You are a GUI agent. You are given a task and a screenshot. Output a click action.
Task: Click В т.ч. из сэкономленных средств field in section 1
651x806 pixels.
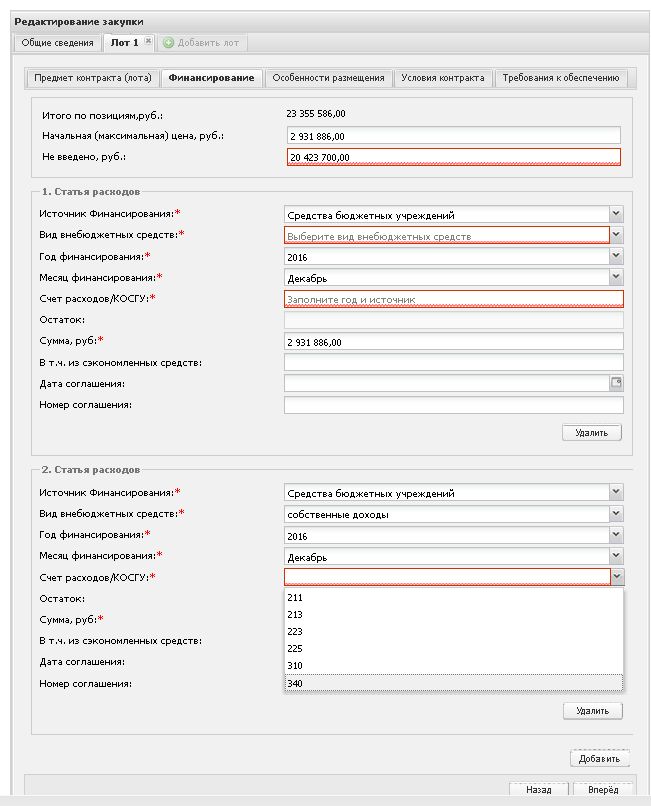click(454, 362)
